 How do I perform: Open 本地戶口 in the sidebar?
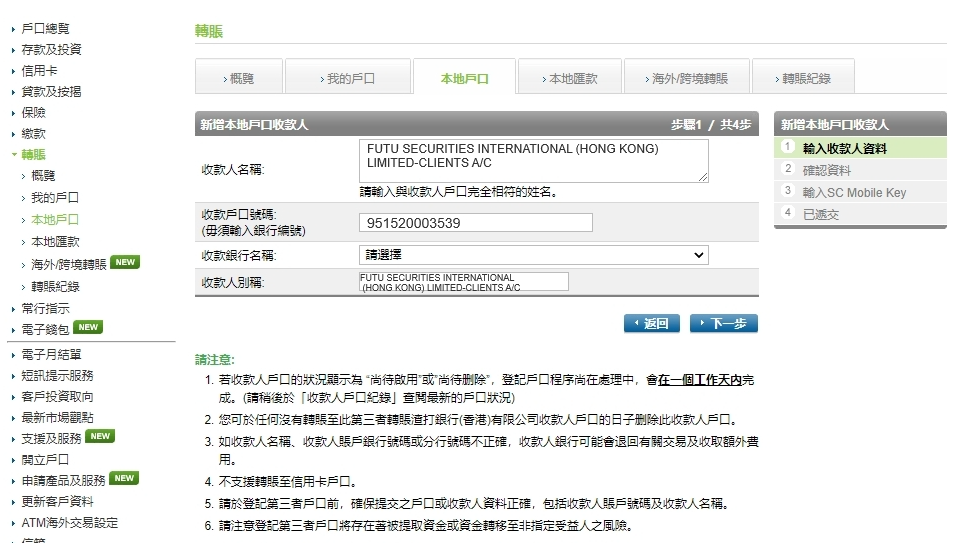[55, 219]
